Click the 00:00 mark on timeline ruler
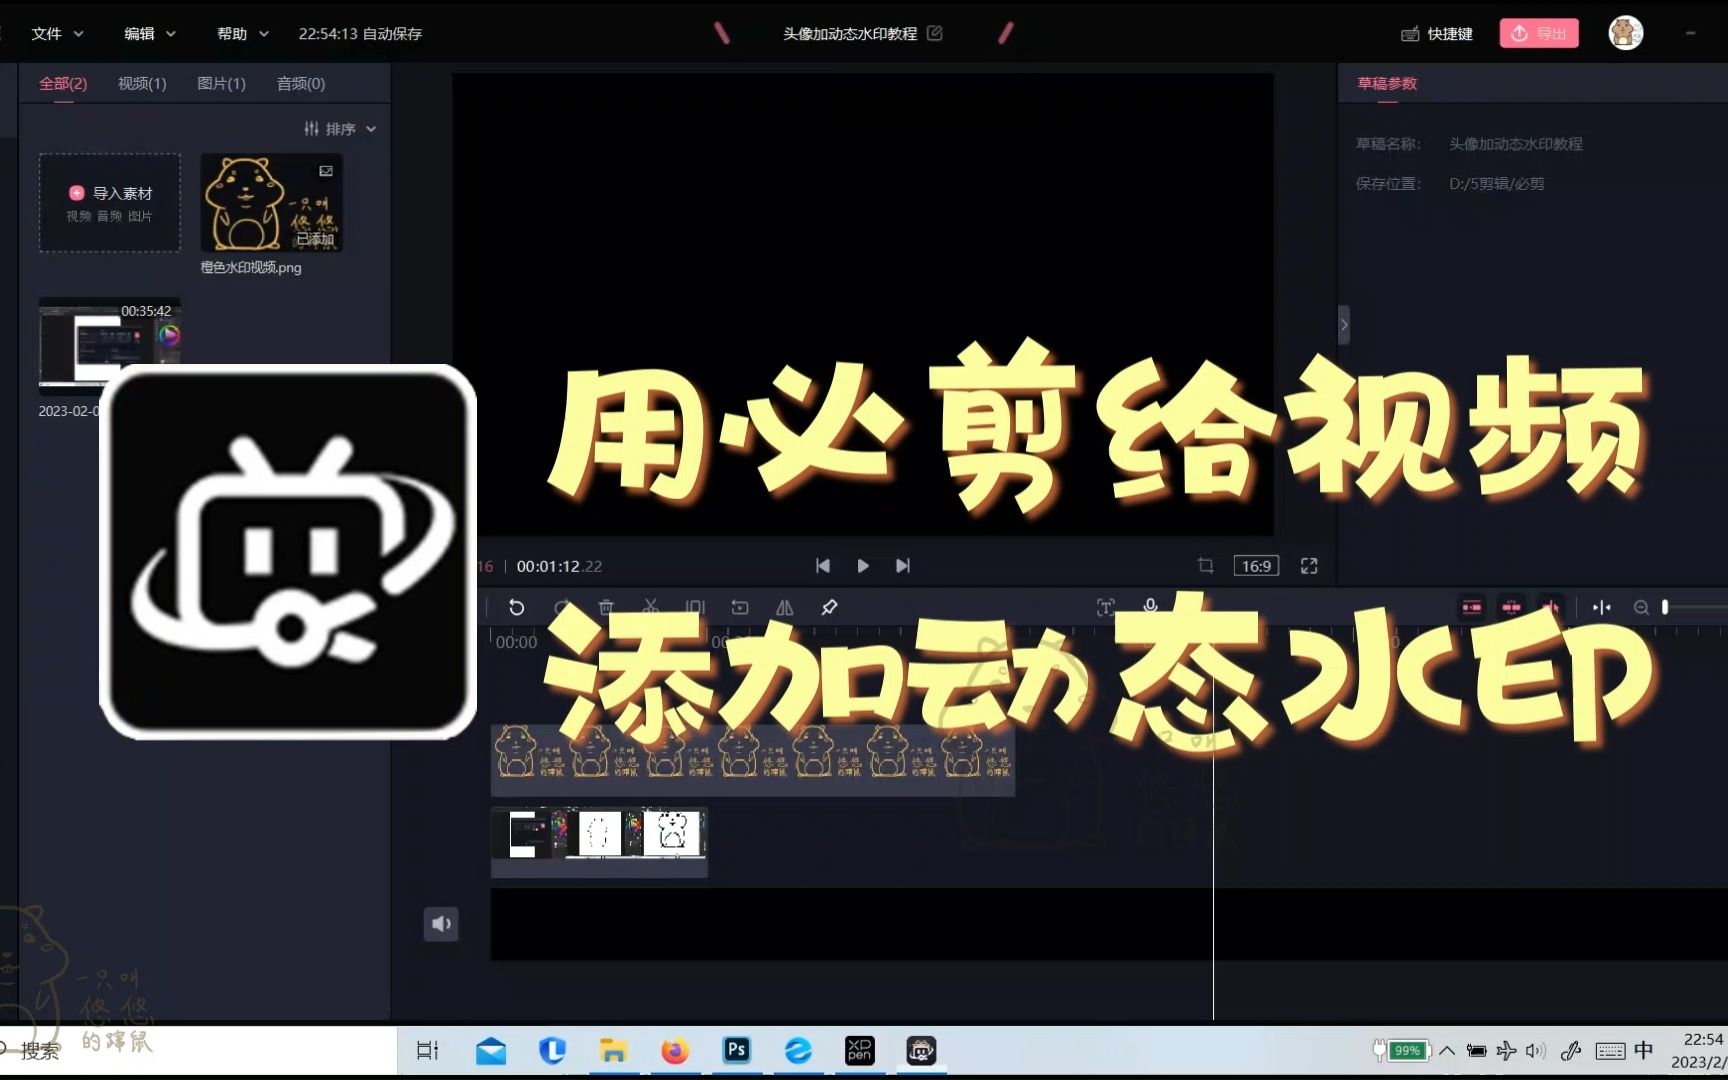The image size is (1728, 1080). pos(516,642)
